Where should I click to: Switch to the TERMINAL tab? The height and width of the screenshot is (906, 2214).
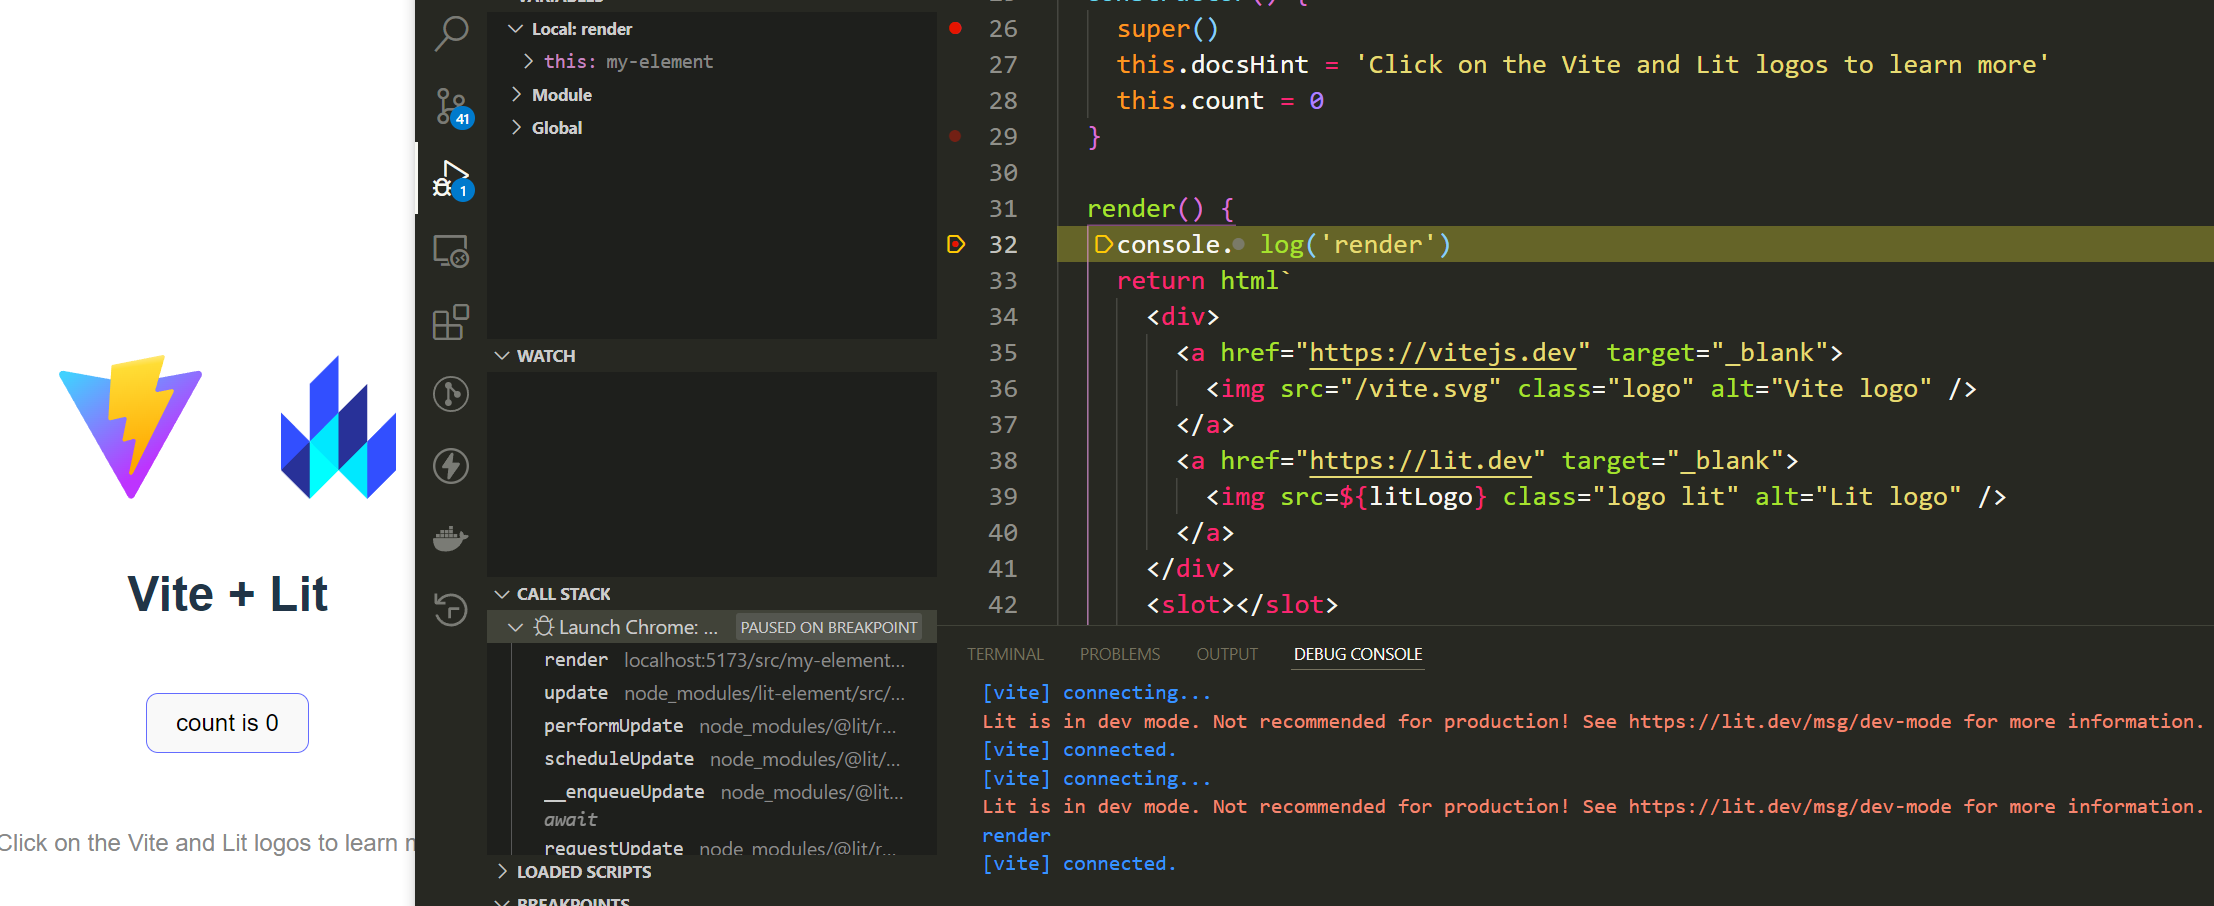pos(1005,654)
